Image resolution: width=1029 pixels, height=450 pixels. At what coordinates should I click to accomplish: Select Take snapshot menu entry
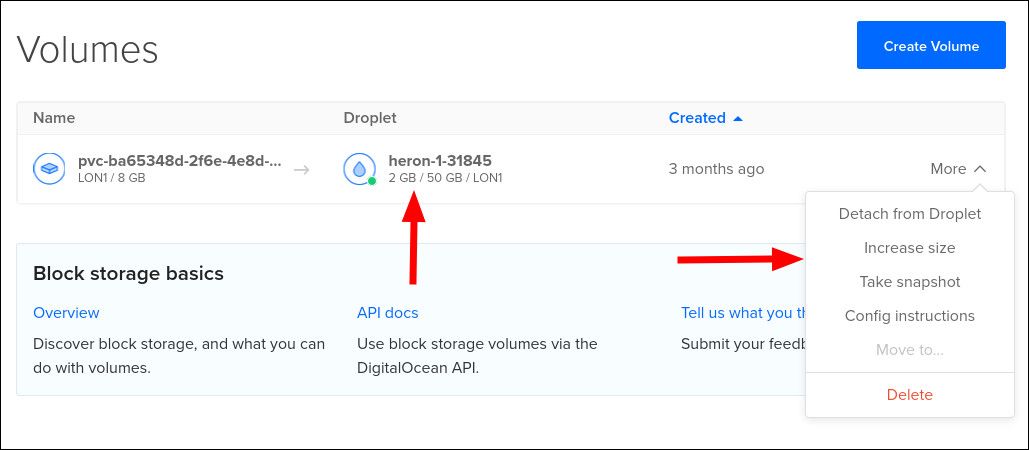coord(909,282)
